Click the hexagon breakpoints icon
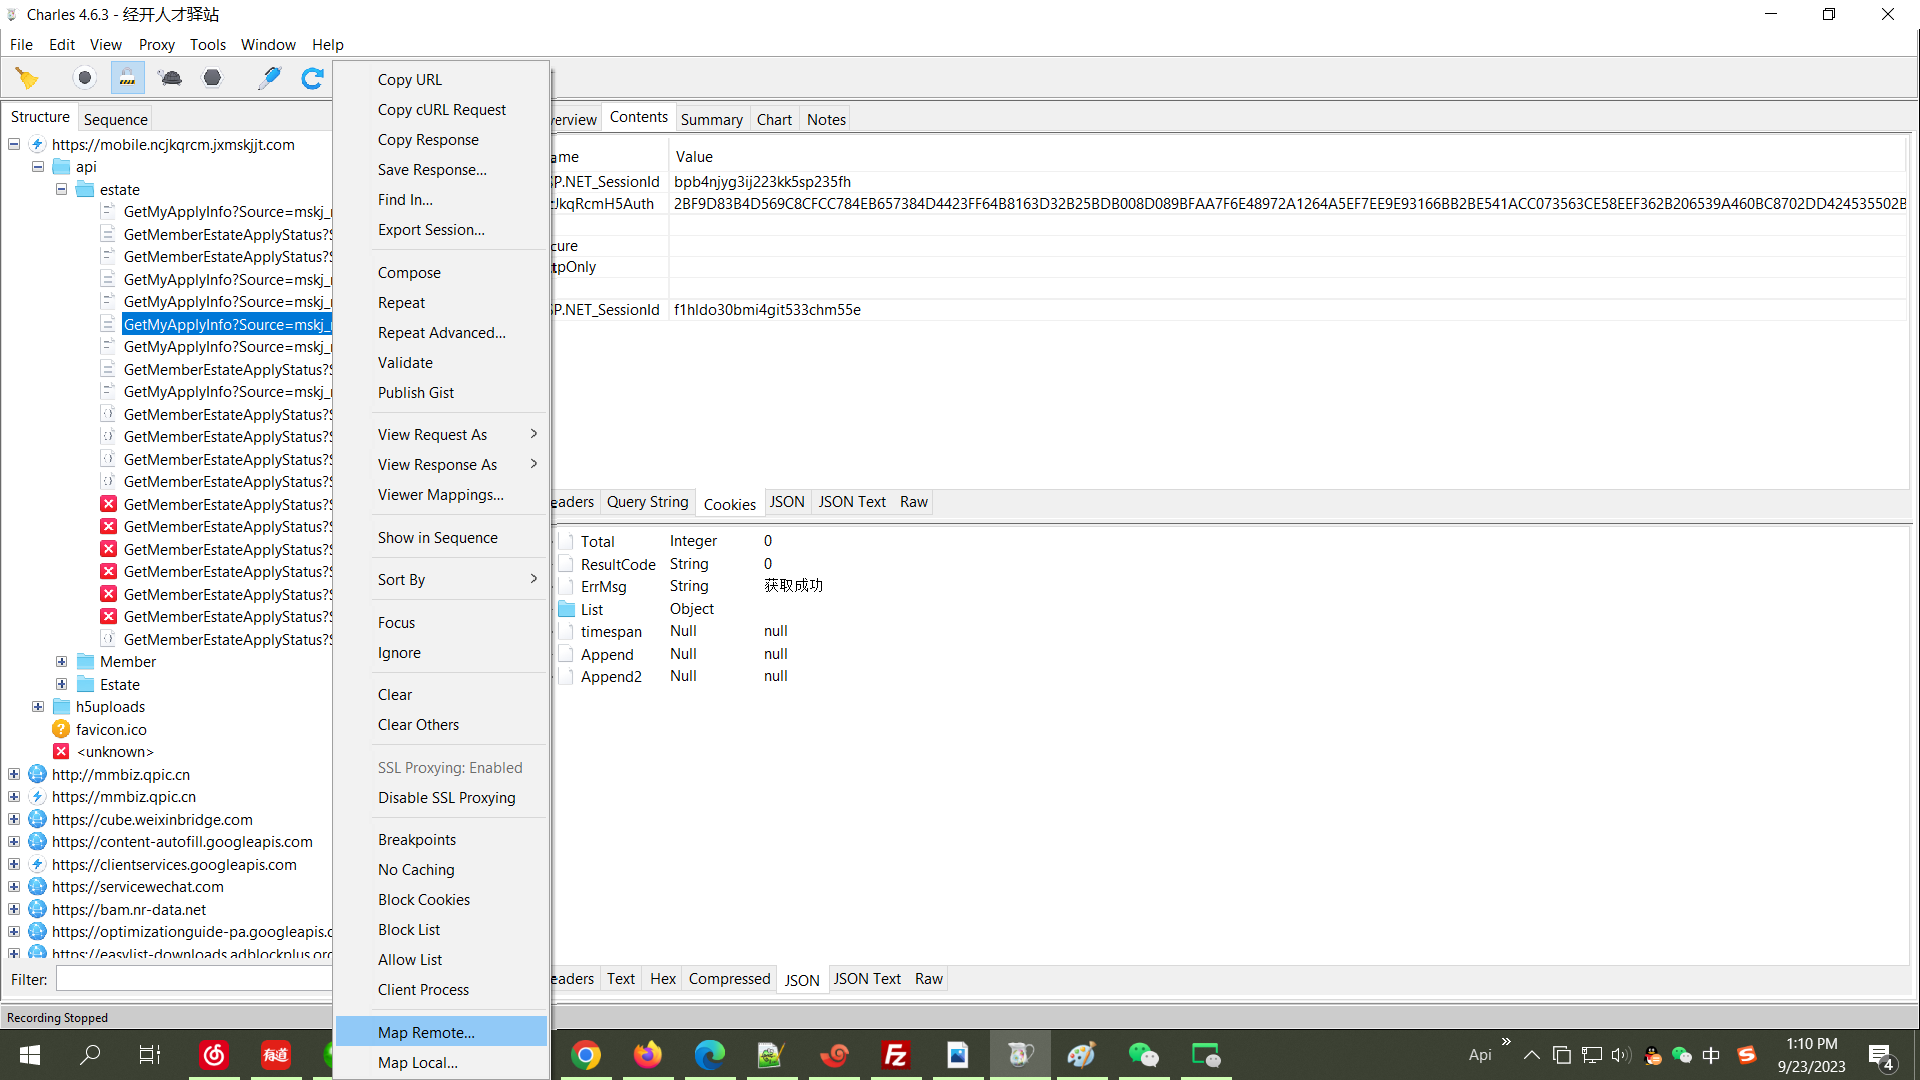This screenshot has width=1920, height=1080. pos(212,78)
